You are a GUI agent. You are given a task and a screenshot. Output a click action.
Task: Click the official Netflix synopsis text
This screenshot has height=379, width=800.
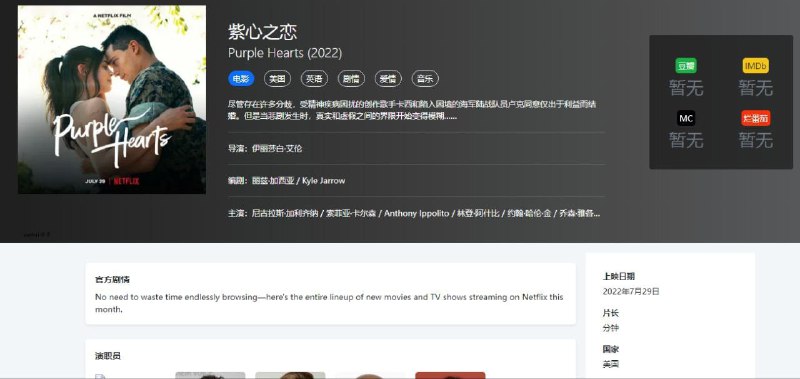coord(329,303)
